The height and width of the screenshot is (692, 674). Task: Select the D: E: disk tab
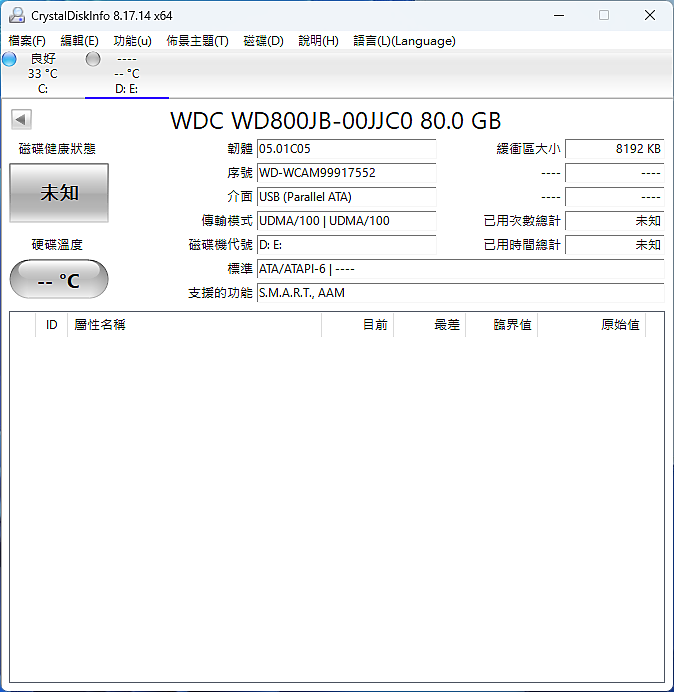127,74
